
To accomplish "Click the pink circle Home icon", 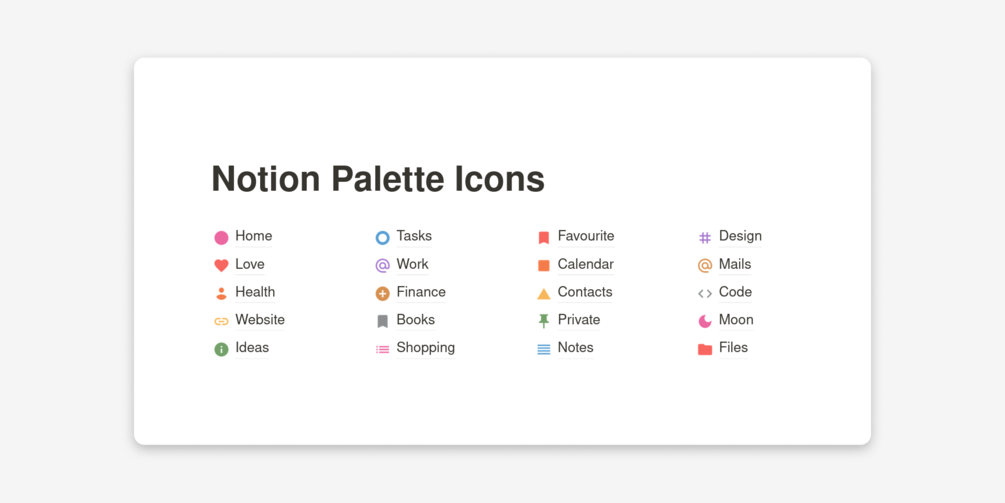I will pos(221,237).
